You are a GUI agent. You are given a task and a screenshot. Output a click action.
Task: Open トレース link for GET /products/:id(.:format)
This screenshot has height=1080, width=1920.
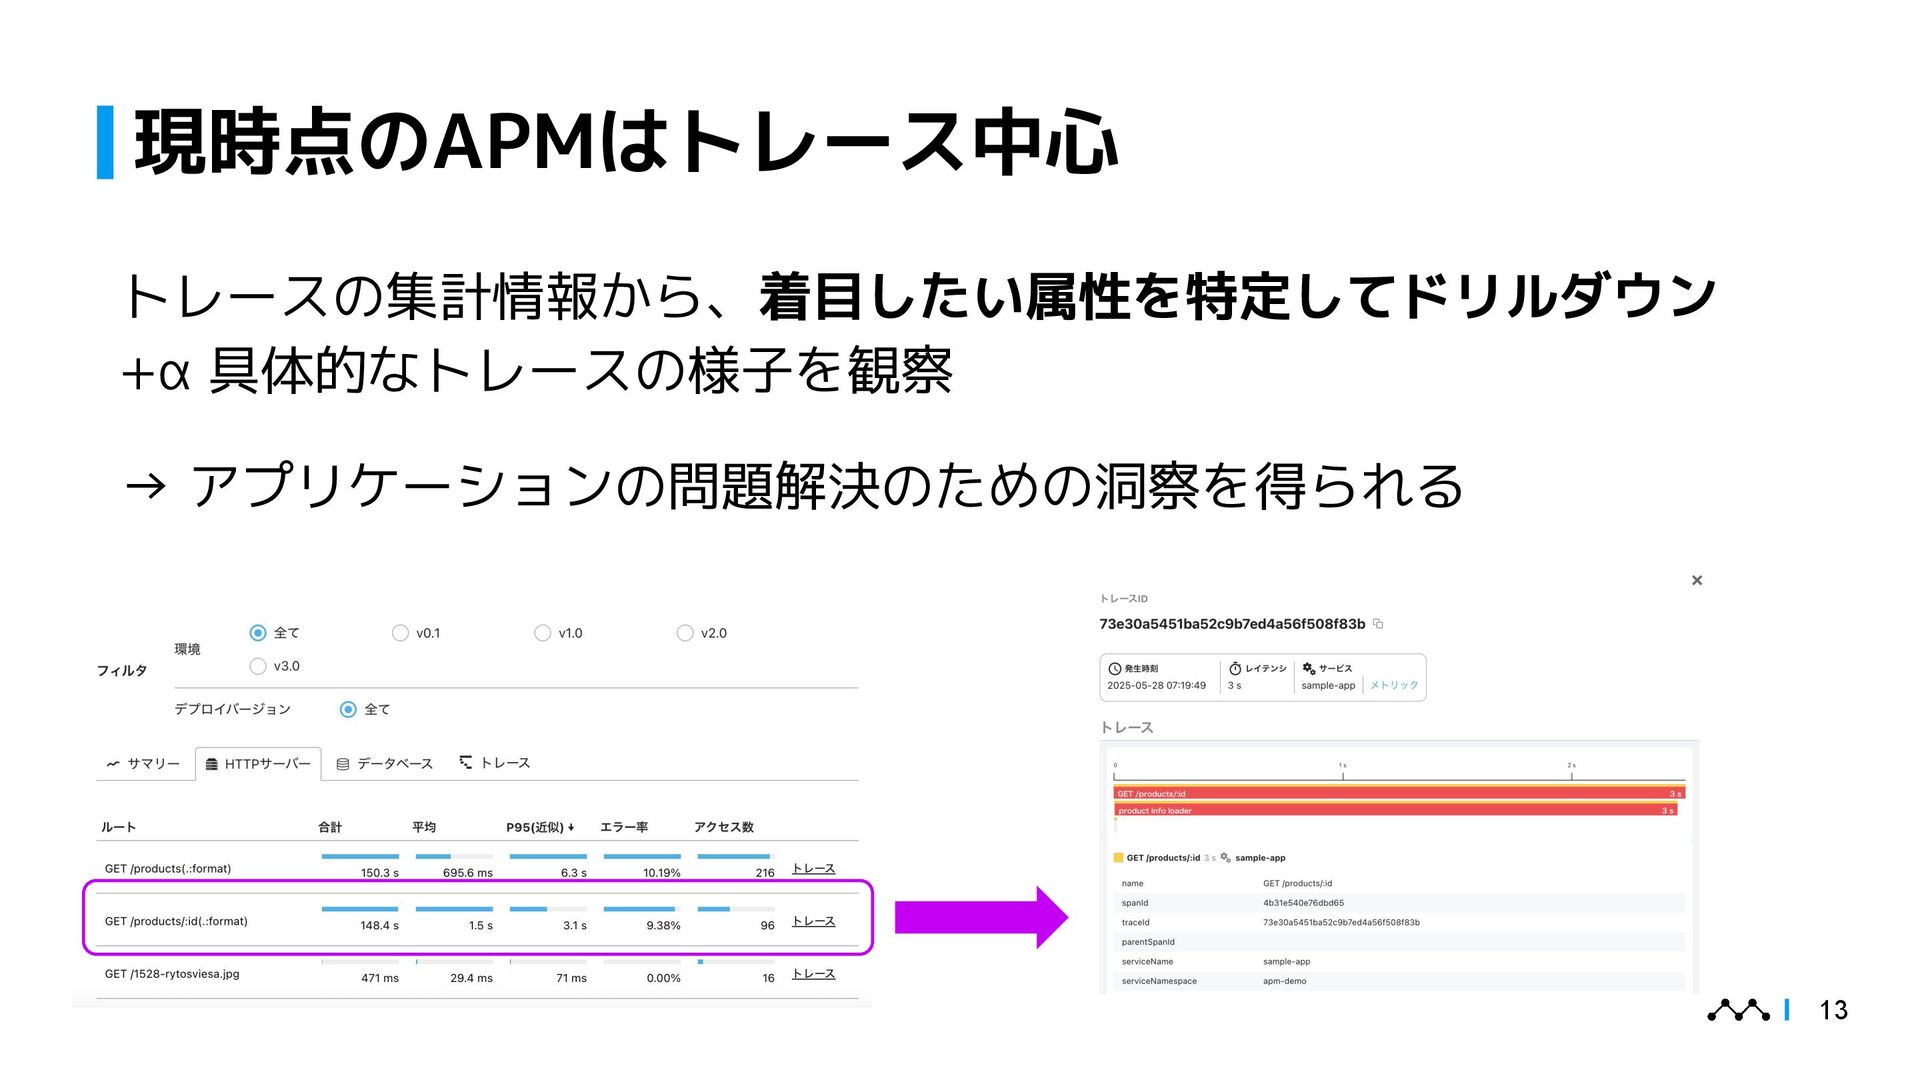click(x=813, y=921)
